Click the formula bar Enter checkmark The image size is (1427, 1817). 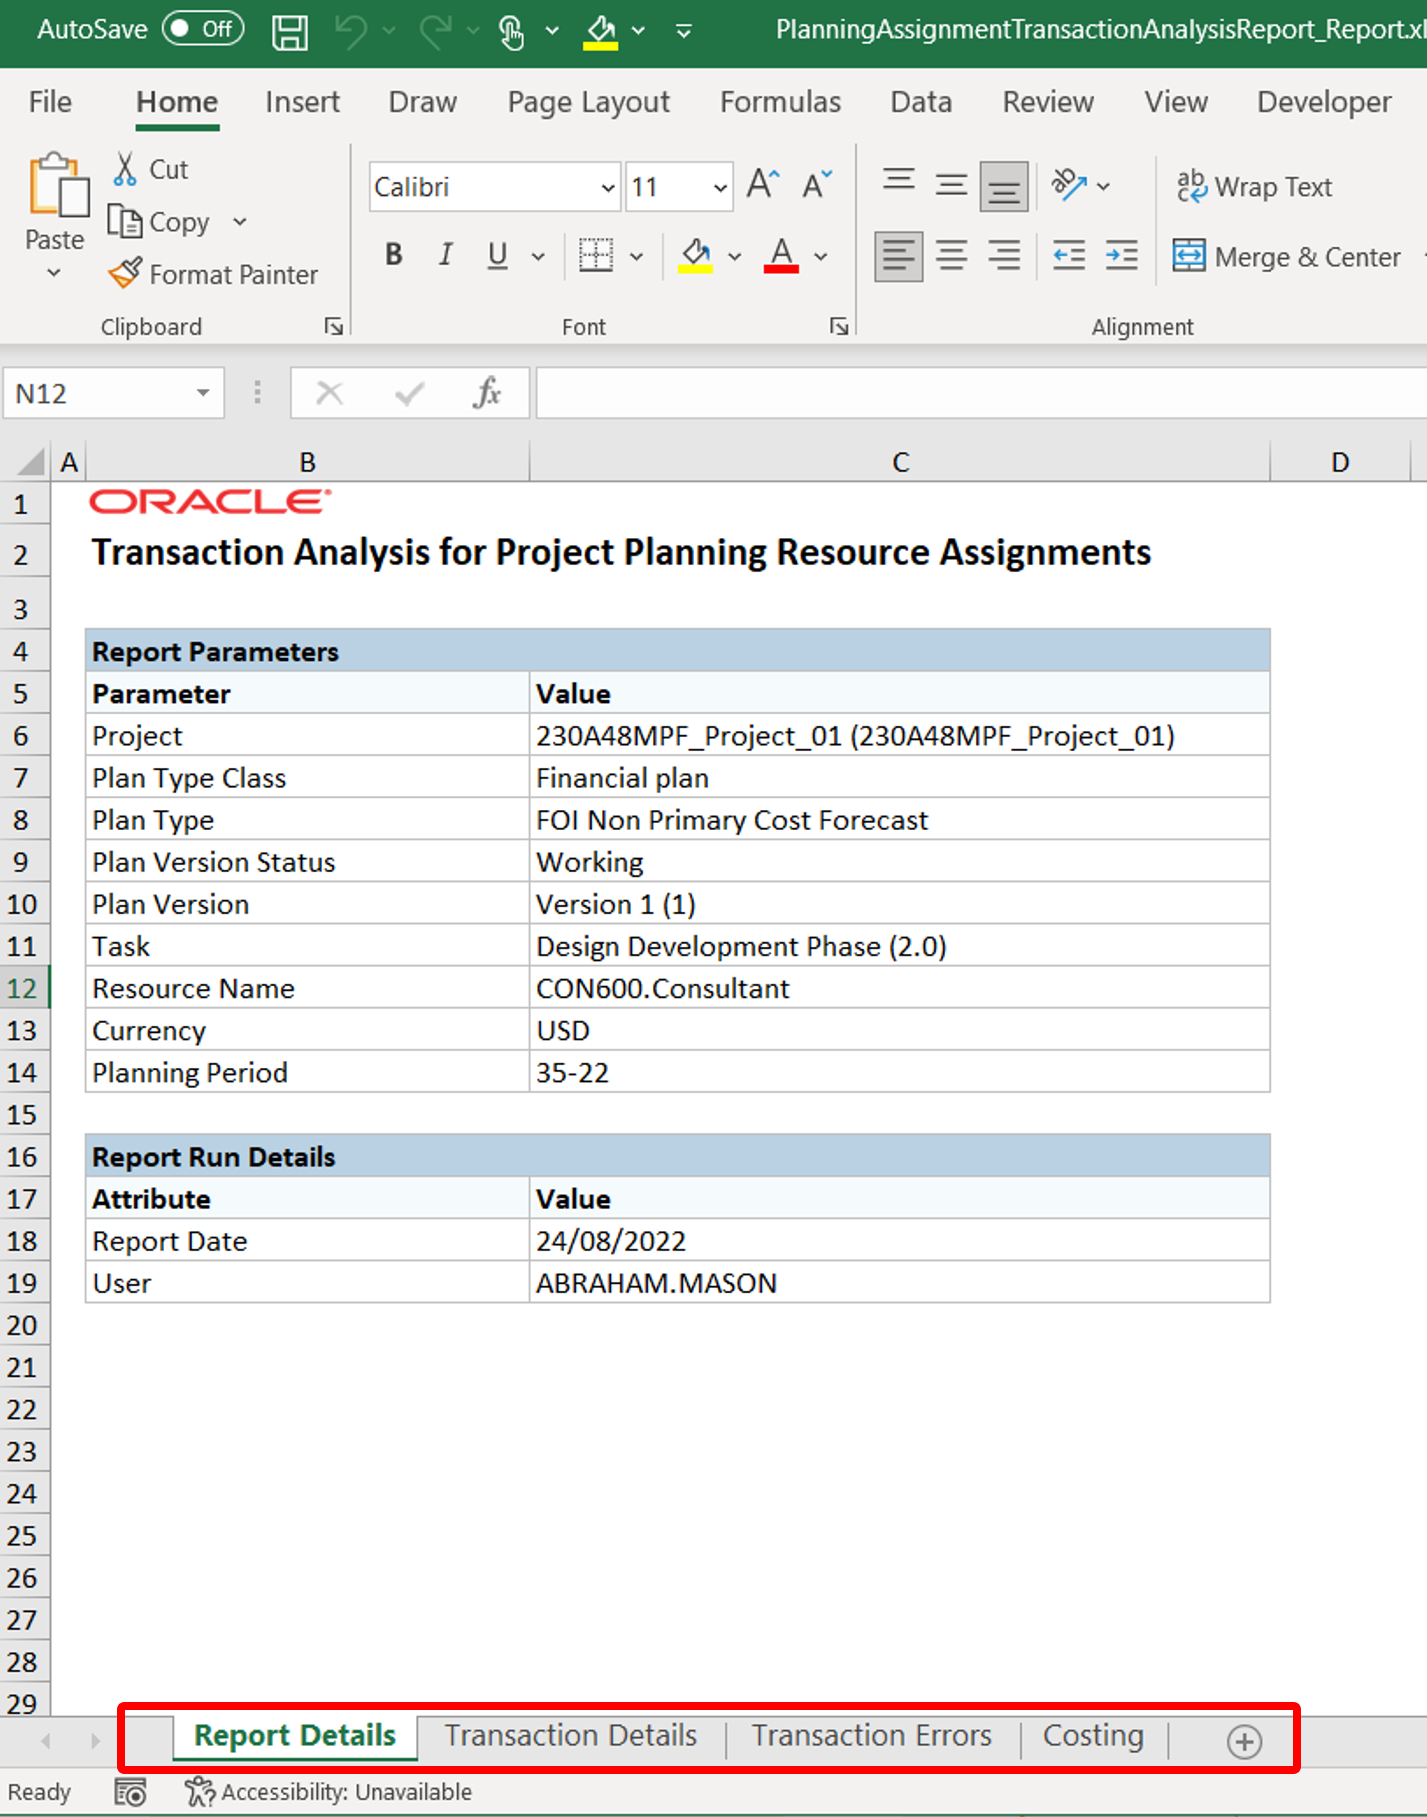click(x=409, y=393)
